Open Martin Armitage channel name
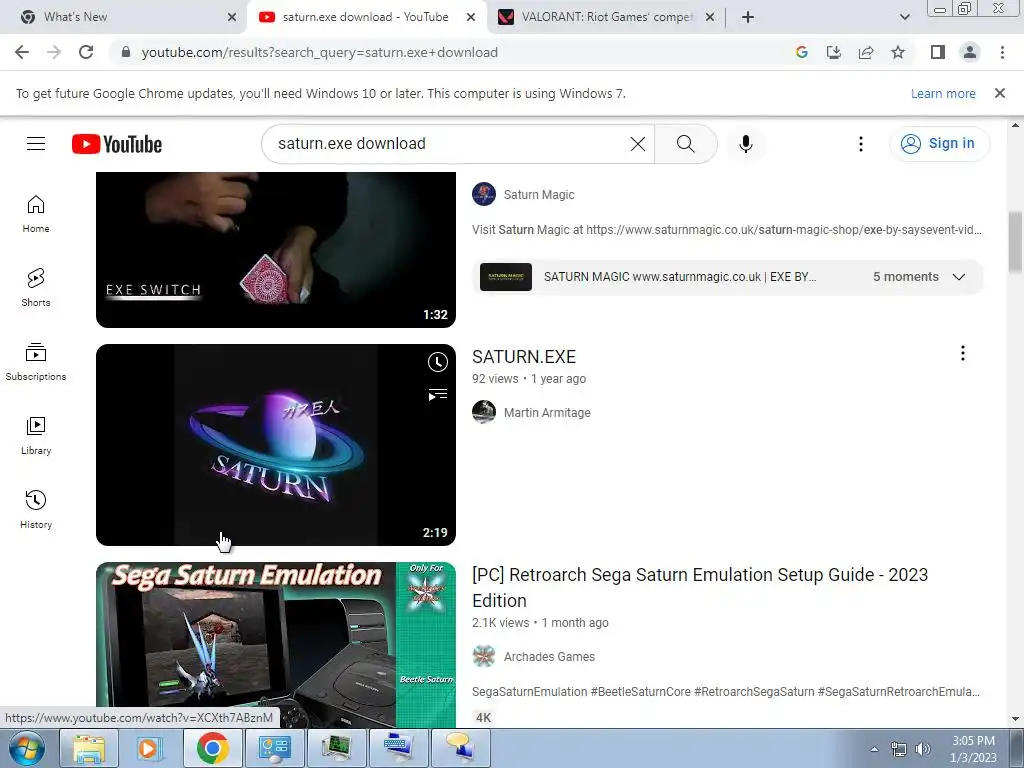This screenshot has width=1024, height=768. point(547,413)
